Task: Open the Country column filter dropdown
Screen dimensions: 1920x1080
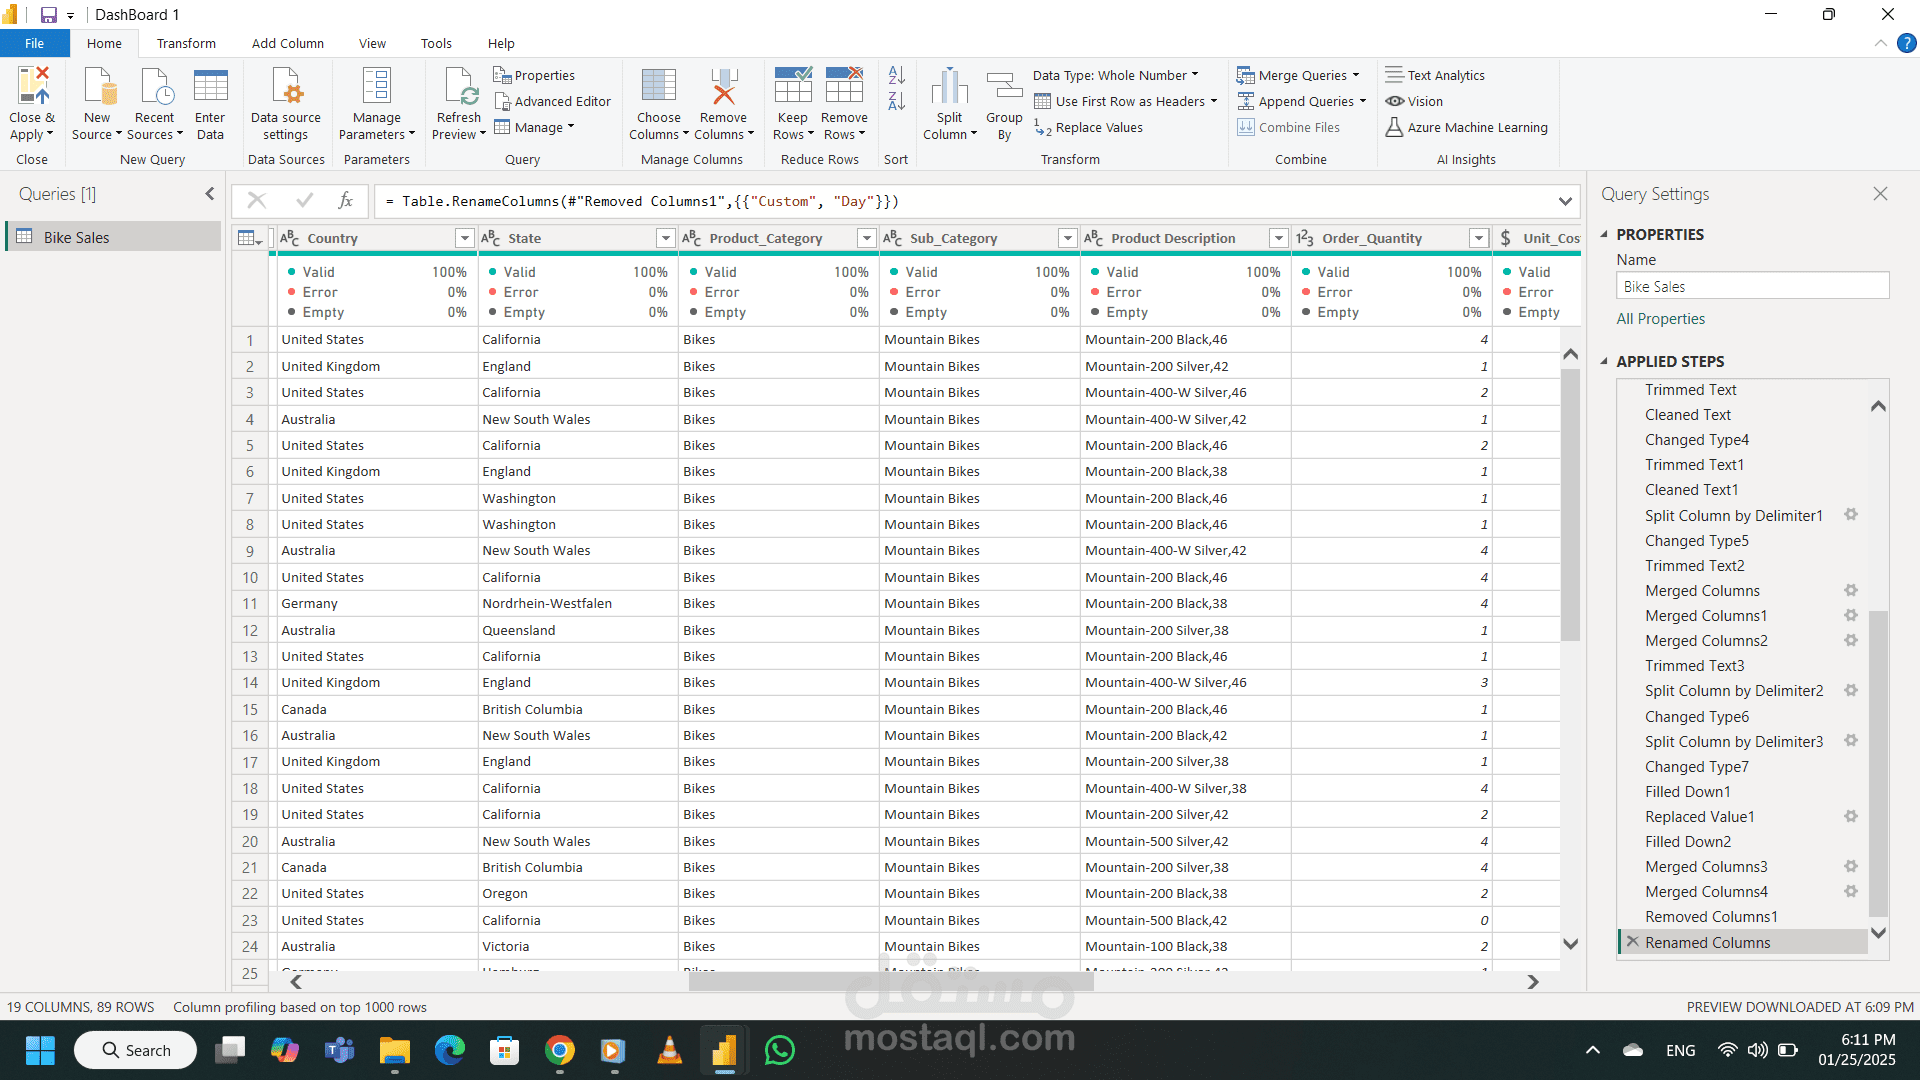Action: [x=464, y=238]
